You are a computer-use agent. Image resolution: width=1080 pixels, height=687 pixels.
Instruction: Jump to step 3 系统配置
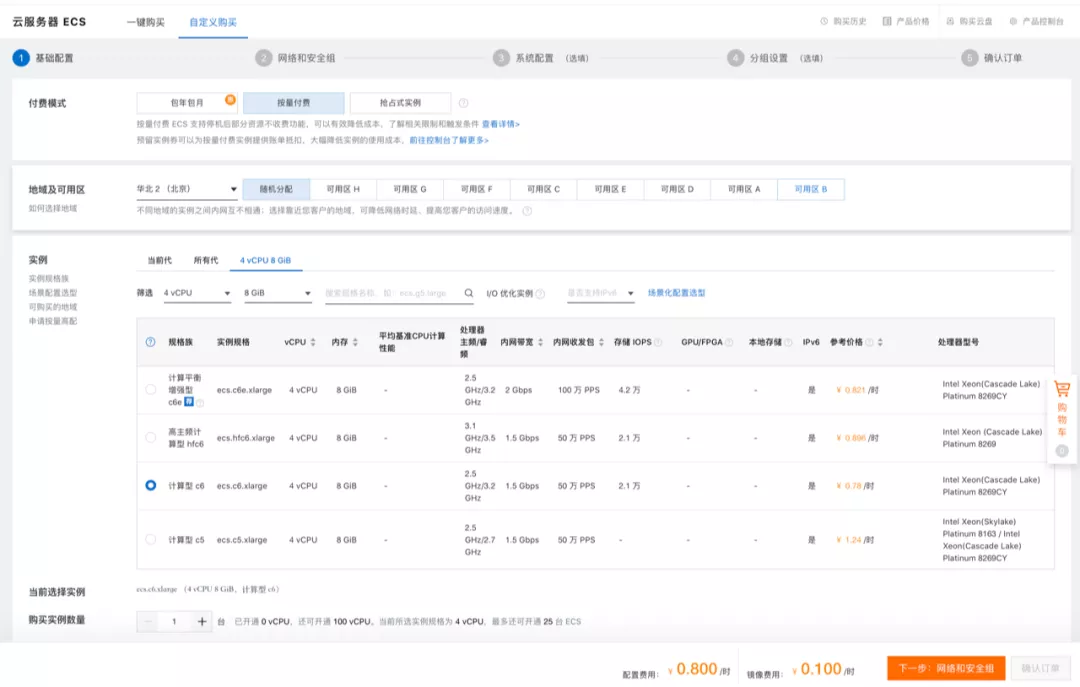541,58
